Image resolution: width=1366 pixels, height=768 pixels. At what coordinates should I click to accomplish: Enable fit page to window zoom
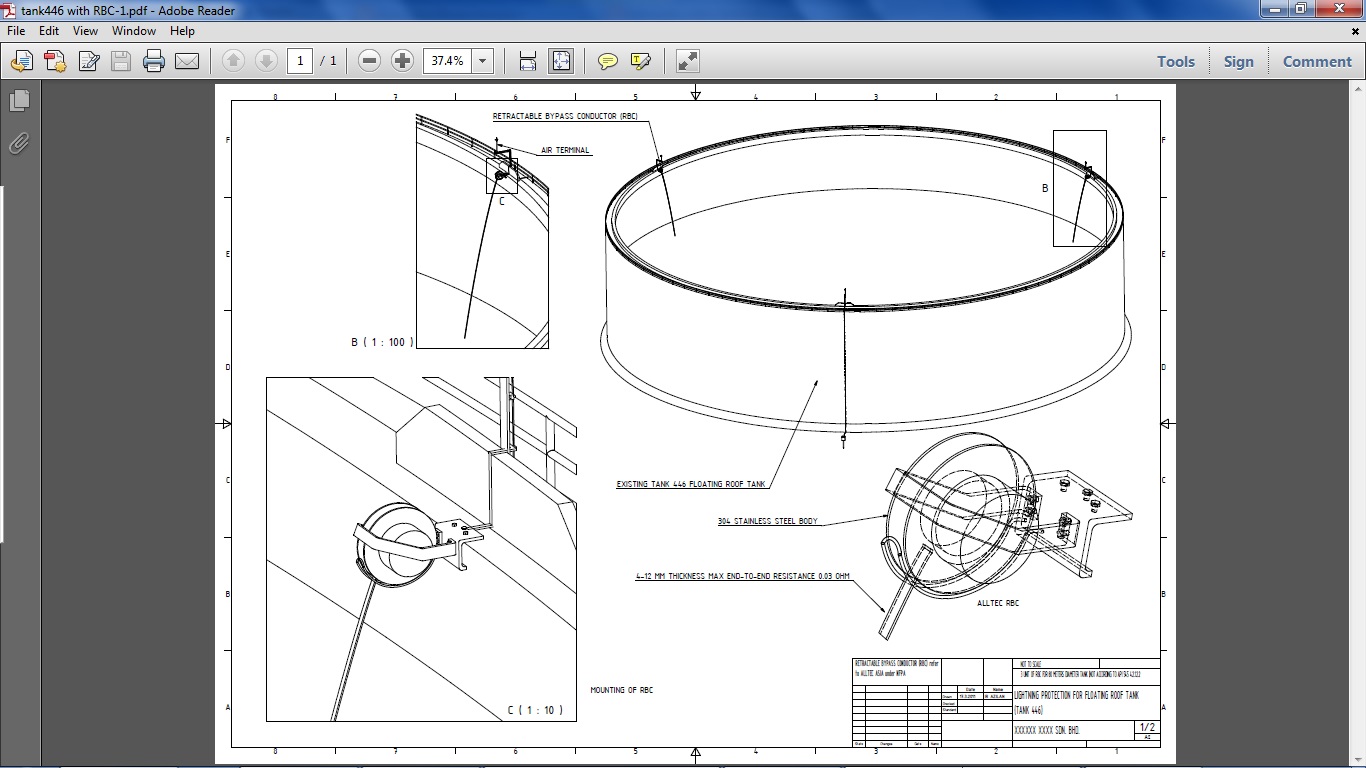tap(561, 60)
